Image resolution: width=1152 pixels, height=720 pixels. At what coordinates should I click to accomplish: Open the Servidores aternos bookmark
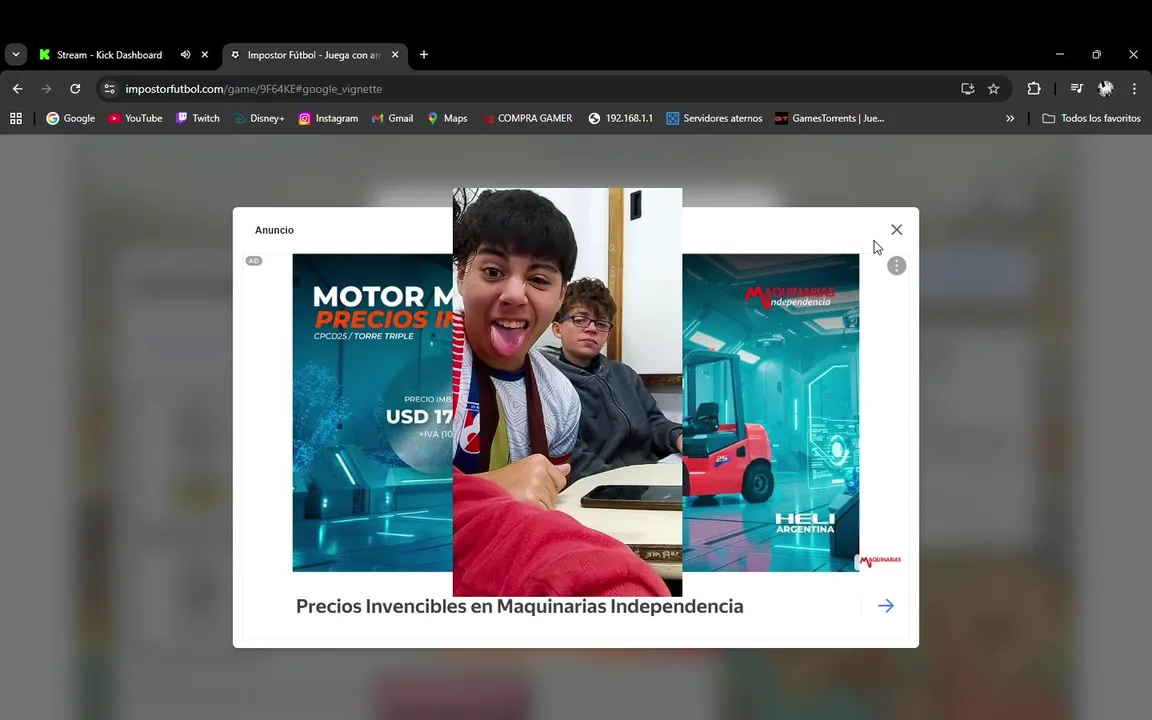point(715,118)
